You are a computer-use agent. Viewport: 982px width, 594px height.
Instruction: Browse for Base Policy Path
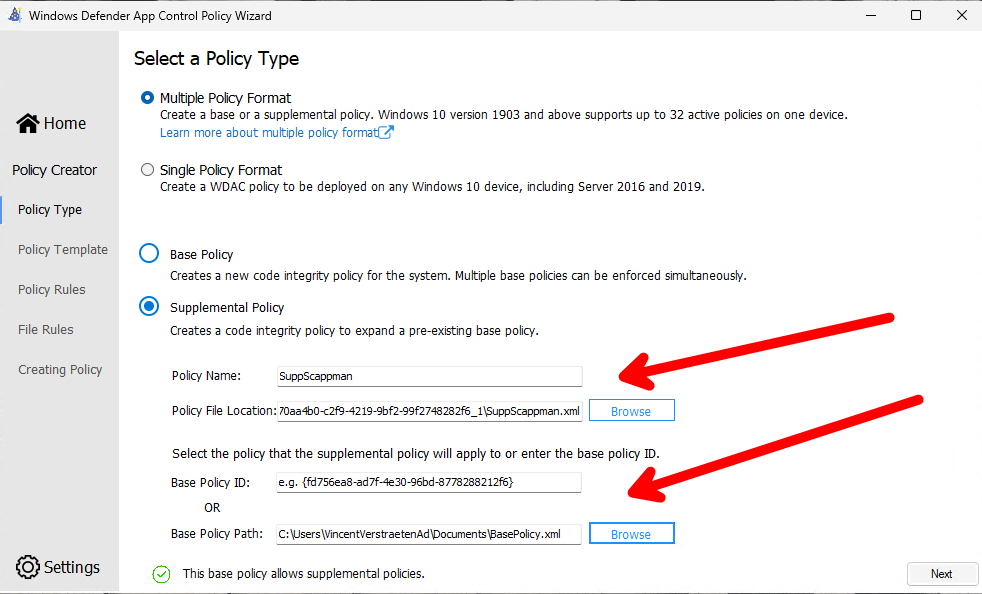(631, 534)
